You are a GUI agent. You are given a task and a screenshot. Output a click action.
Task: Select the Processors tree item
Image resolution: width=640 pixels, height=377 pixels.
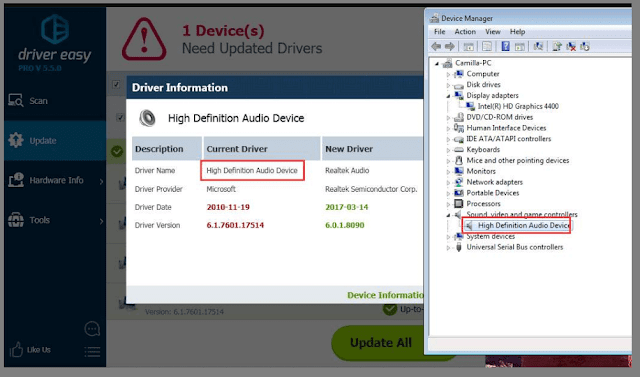[x=483, y=204]
